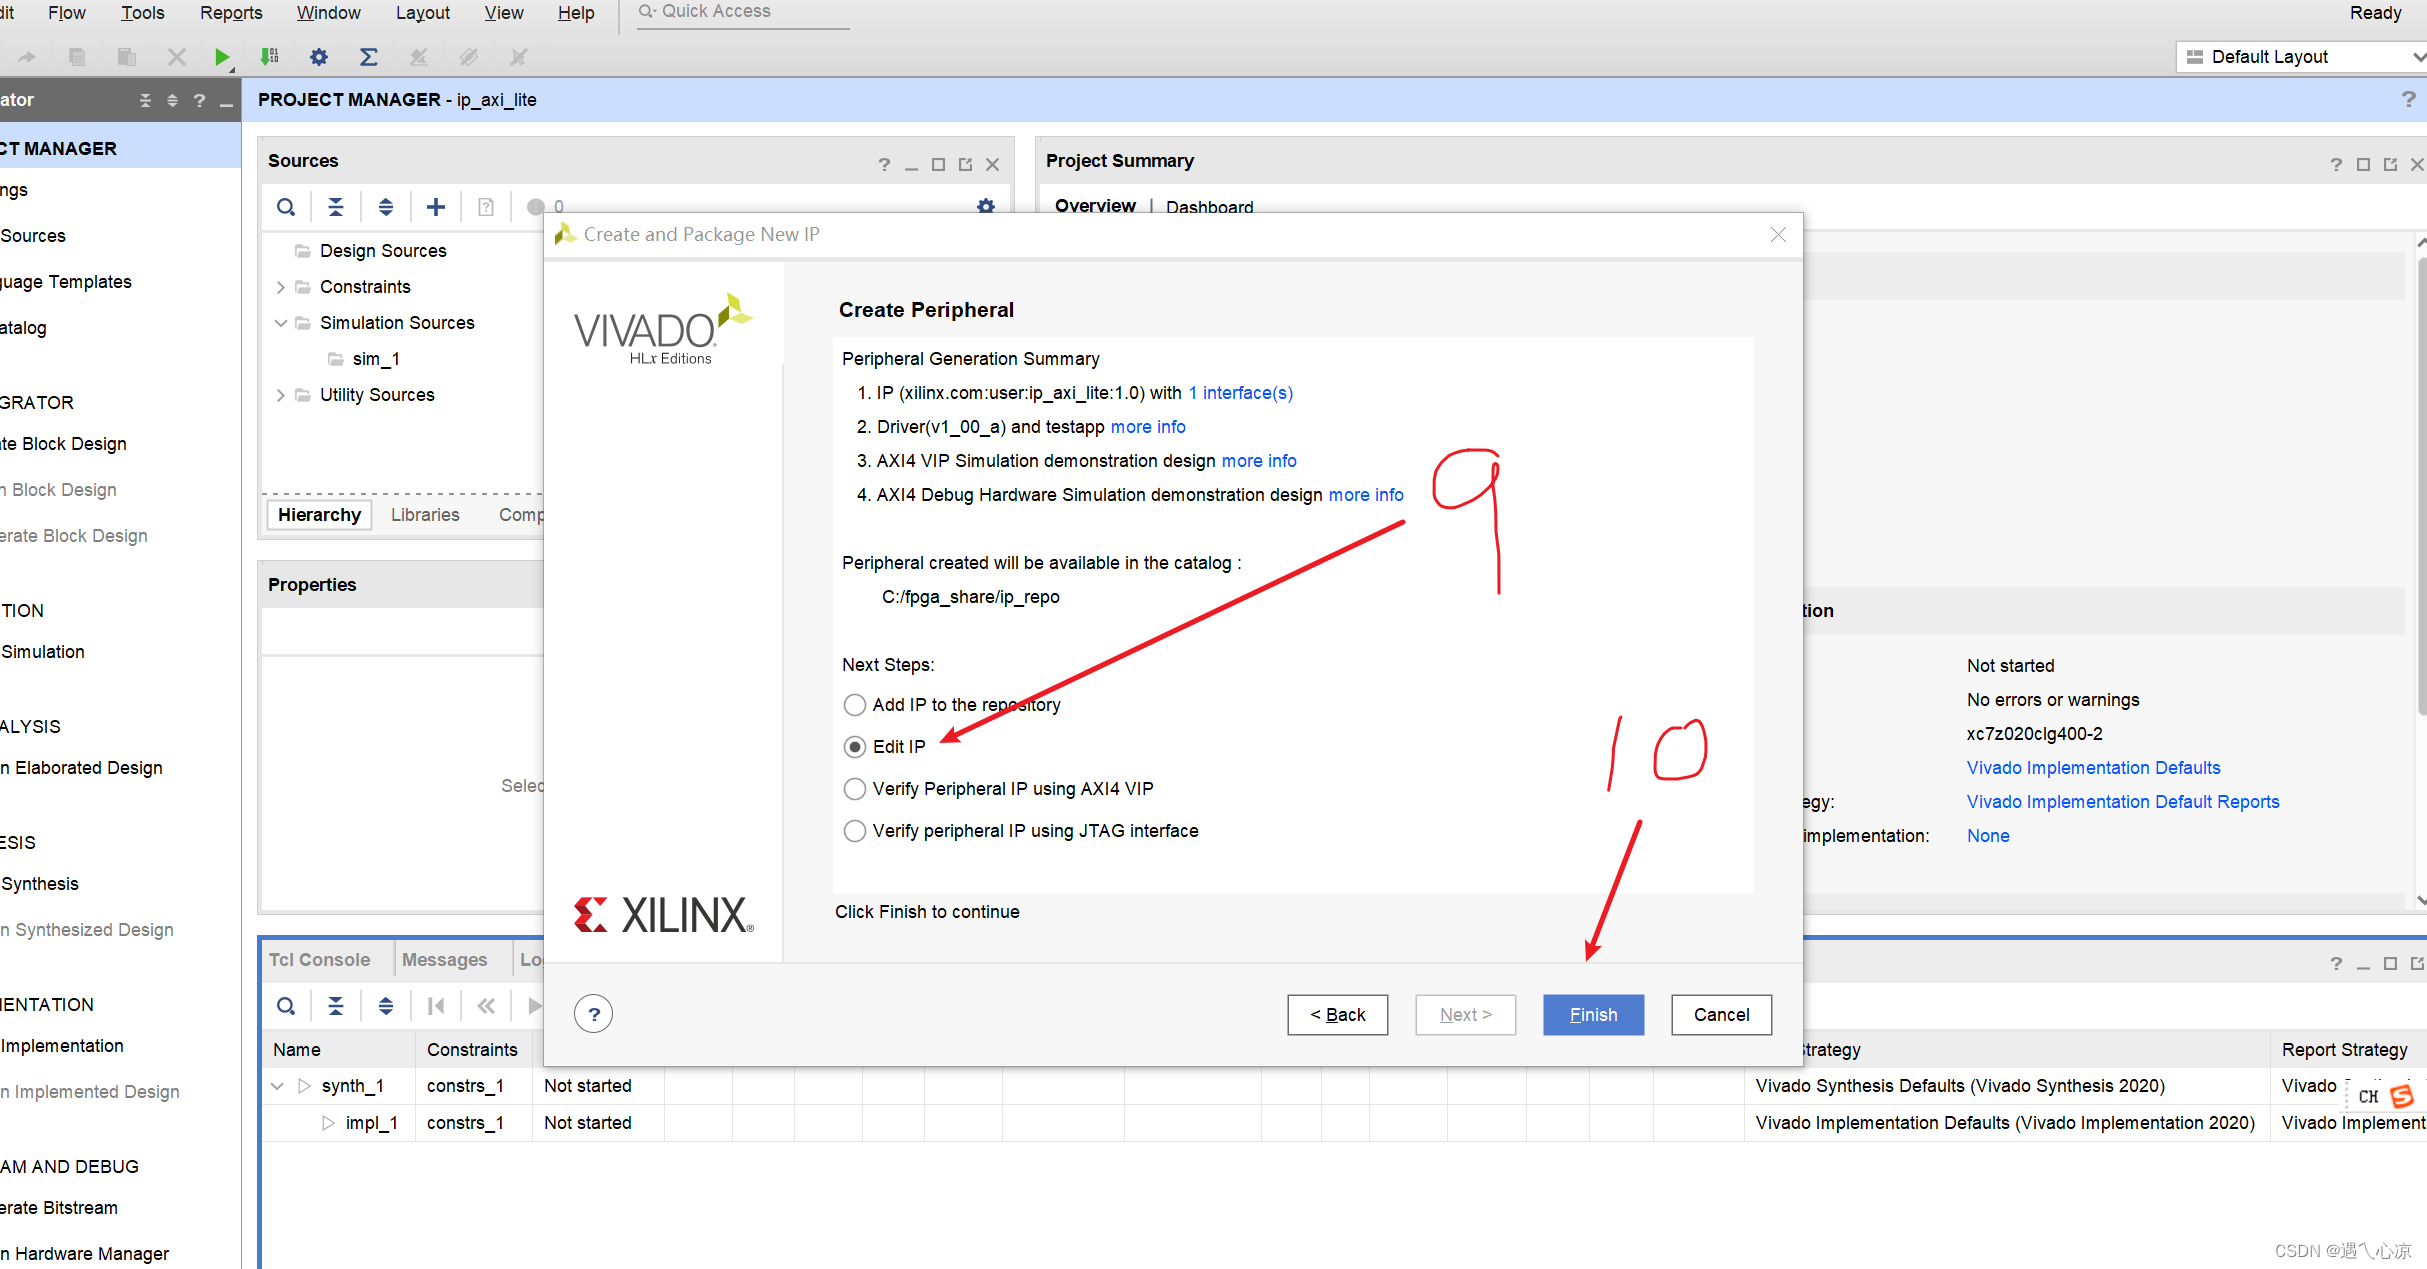Viewport: 2427px width, 1269px height.
Task: Select Edit IP radio button
Action: pos(852,746)
